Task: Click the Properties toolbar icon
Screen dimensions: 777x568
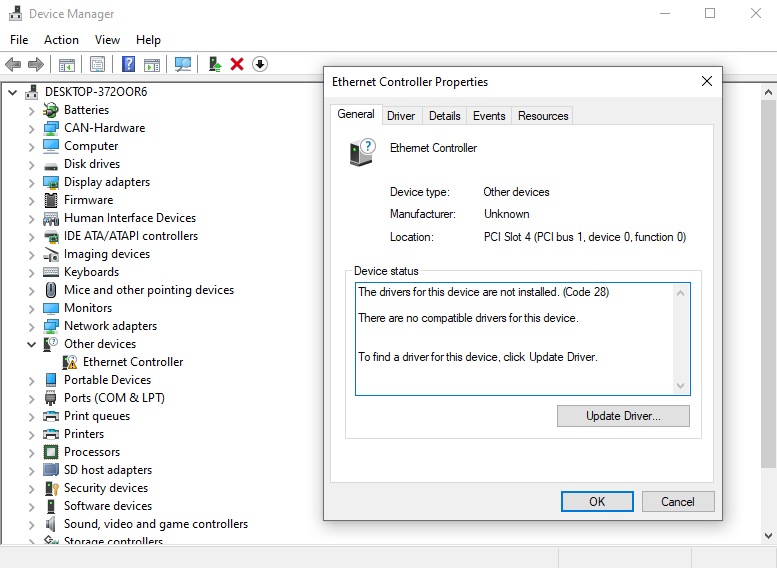Action: coord(98,64)
